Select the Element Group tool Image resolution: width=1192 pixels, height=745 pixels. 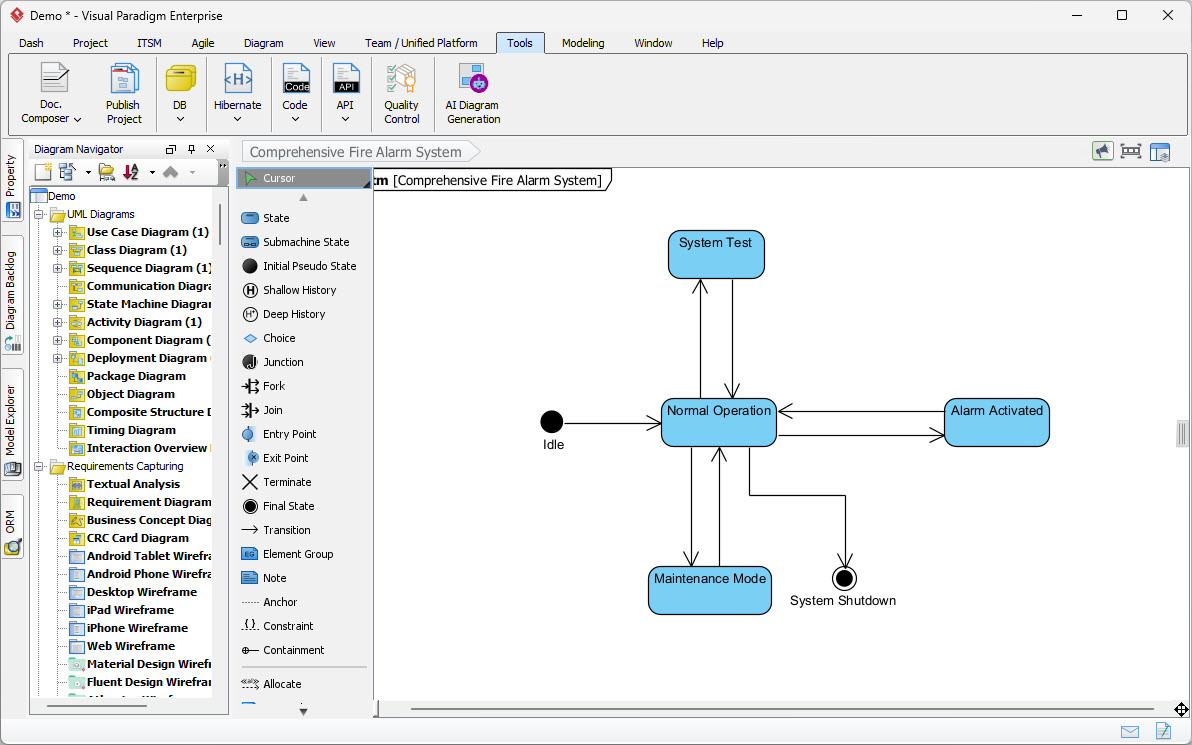(x=287, y=554)
